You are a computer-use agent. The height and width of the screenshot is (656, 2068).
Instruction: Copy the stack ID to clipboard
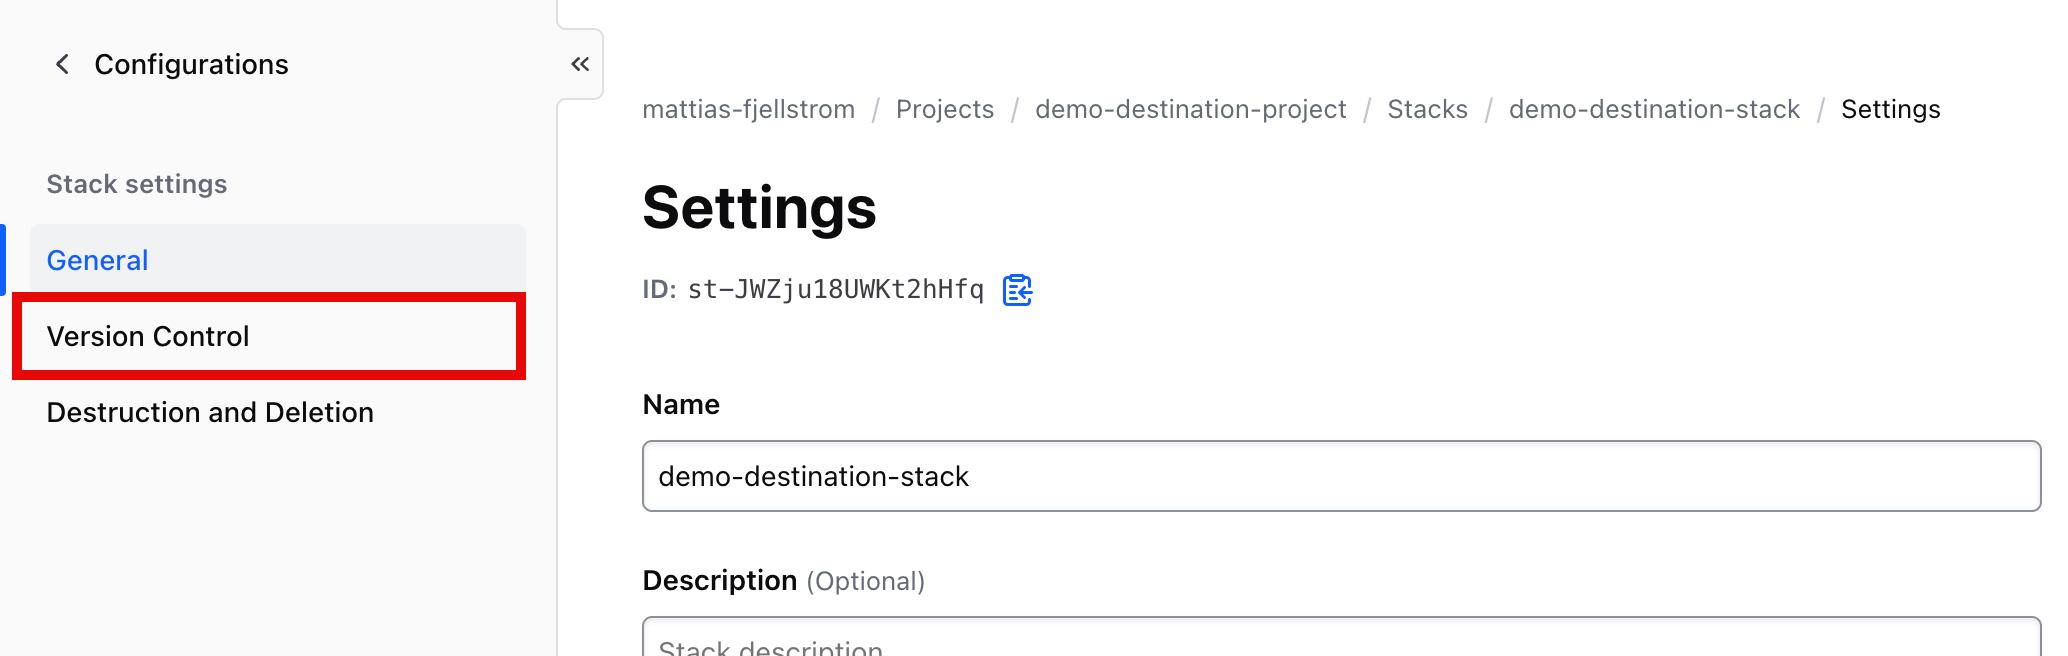1017,290
